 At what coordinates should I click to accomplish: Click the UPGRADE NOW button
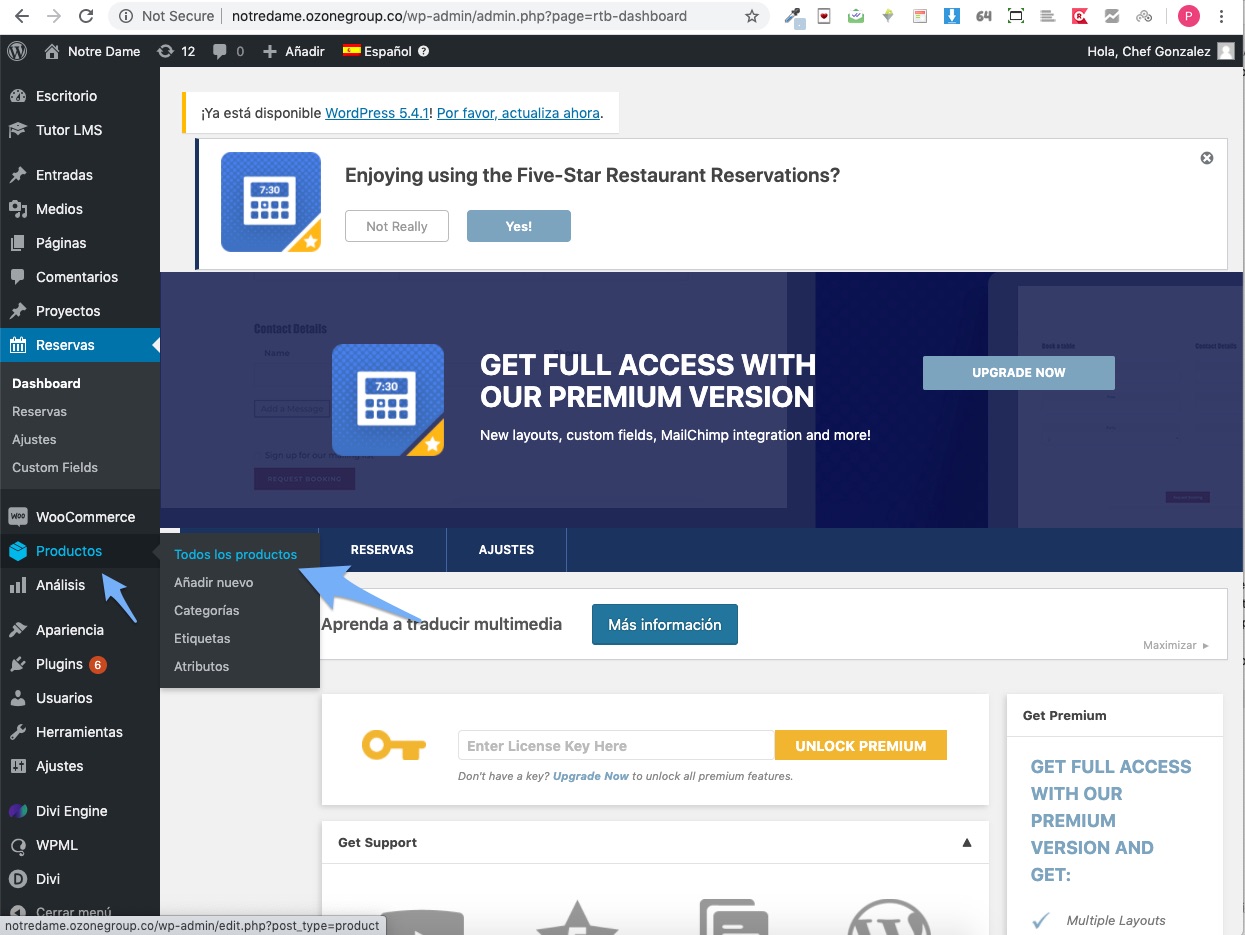pyautogui.click(x=1019, y=372)
